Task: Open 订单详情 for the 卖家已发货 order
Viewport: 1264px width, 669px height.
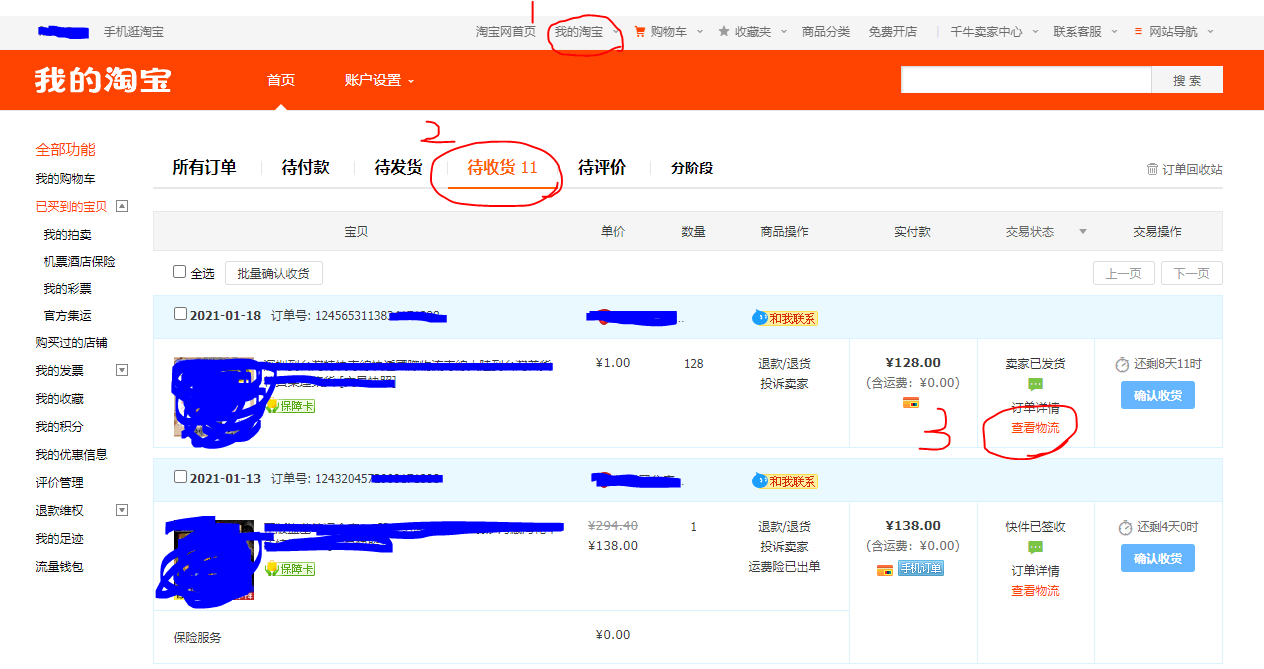Action: pyautogui.click(x=1035, y=407)
